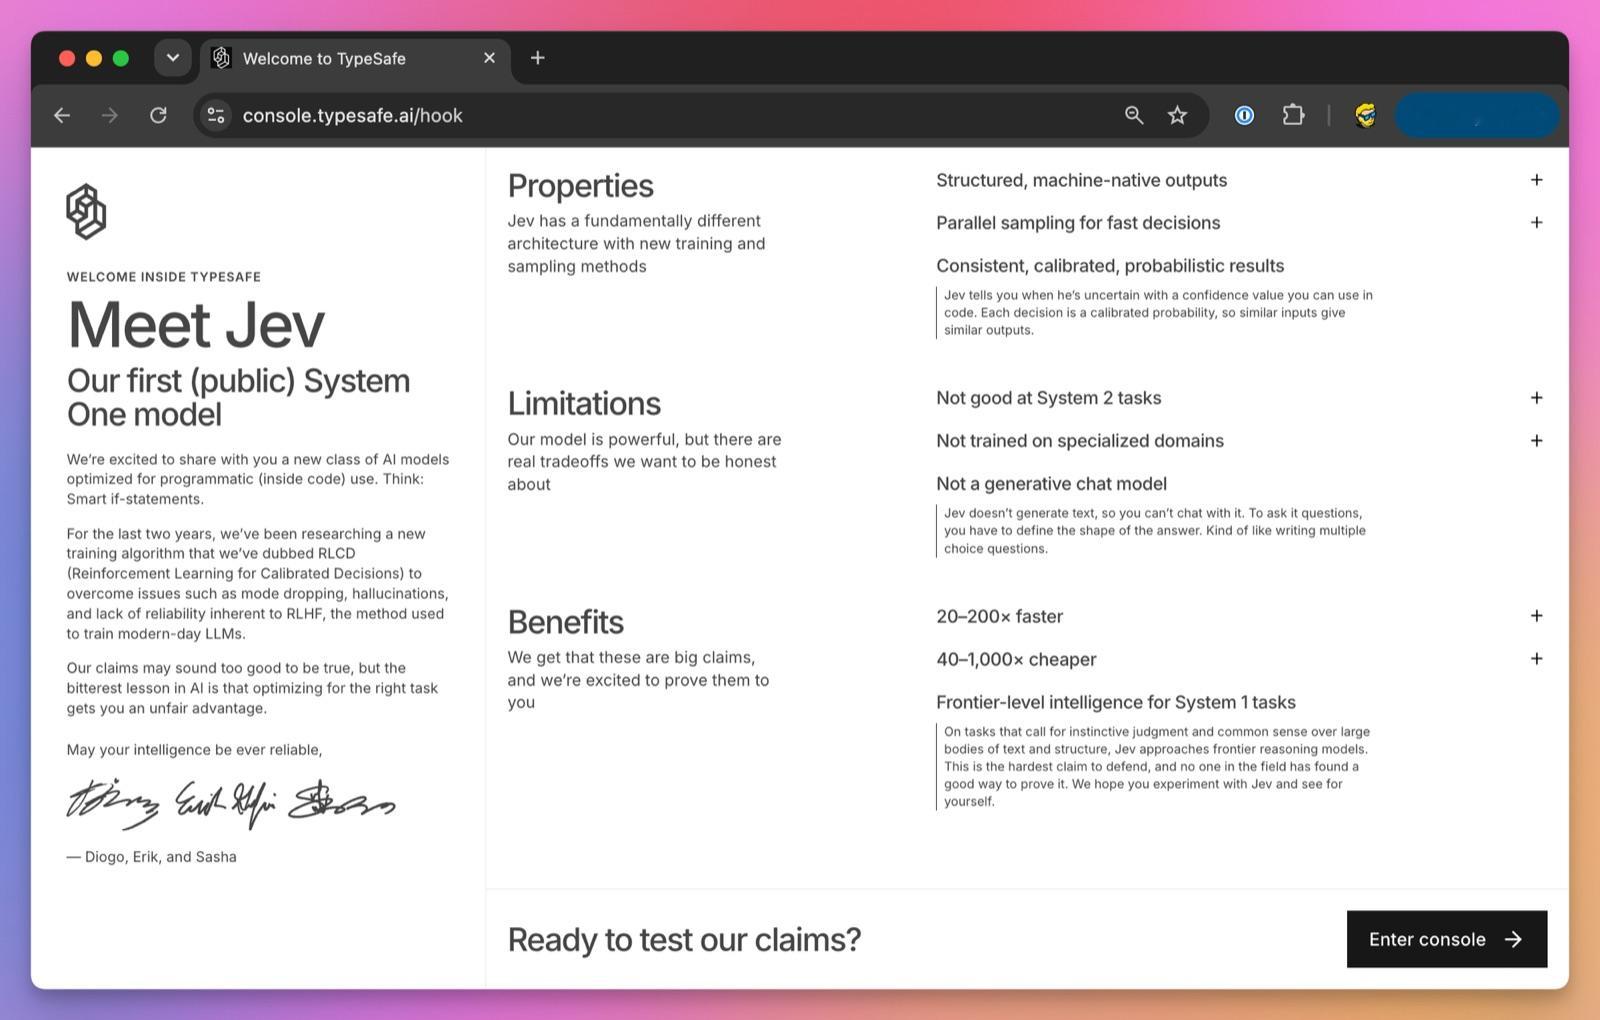This screenshot has height=1020, width=1600.
Task: Open the 1Password extension icon
Action: point(1244,116)
